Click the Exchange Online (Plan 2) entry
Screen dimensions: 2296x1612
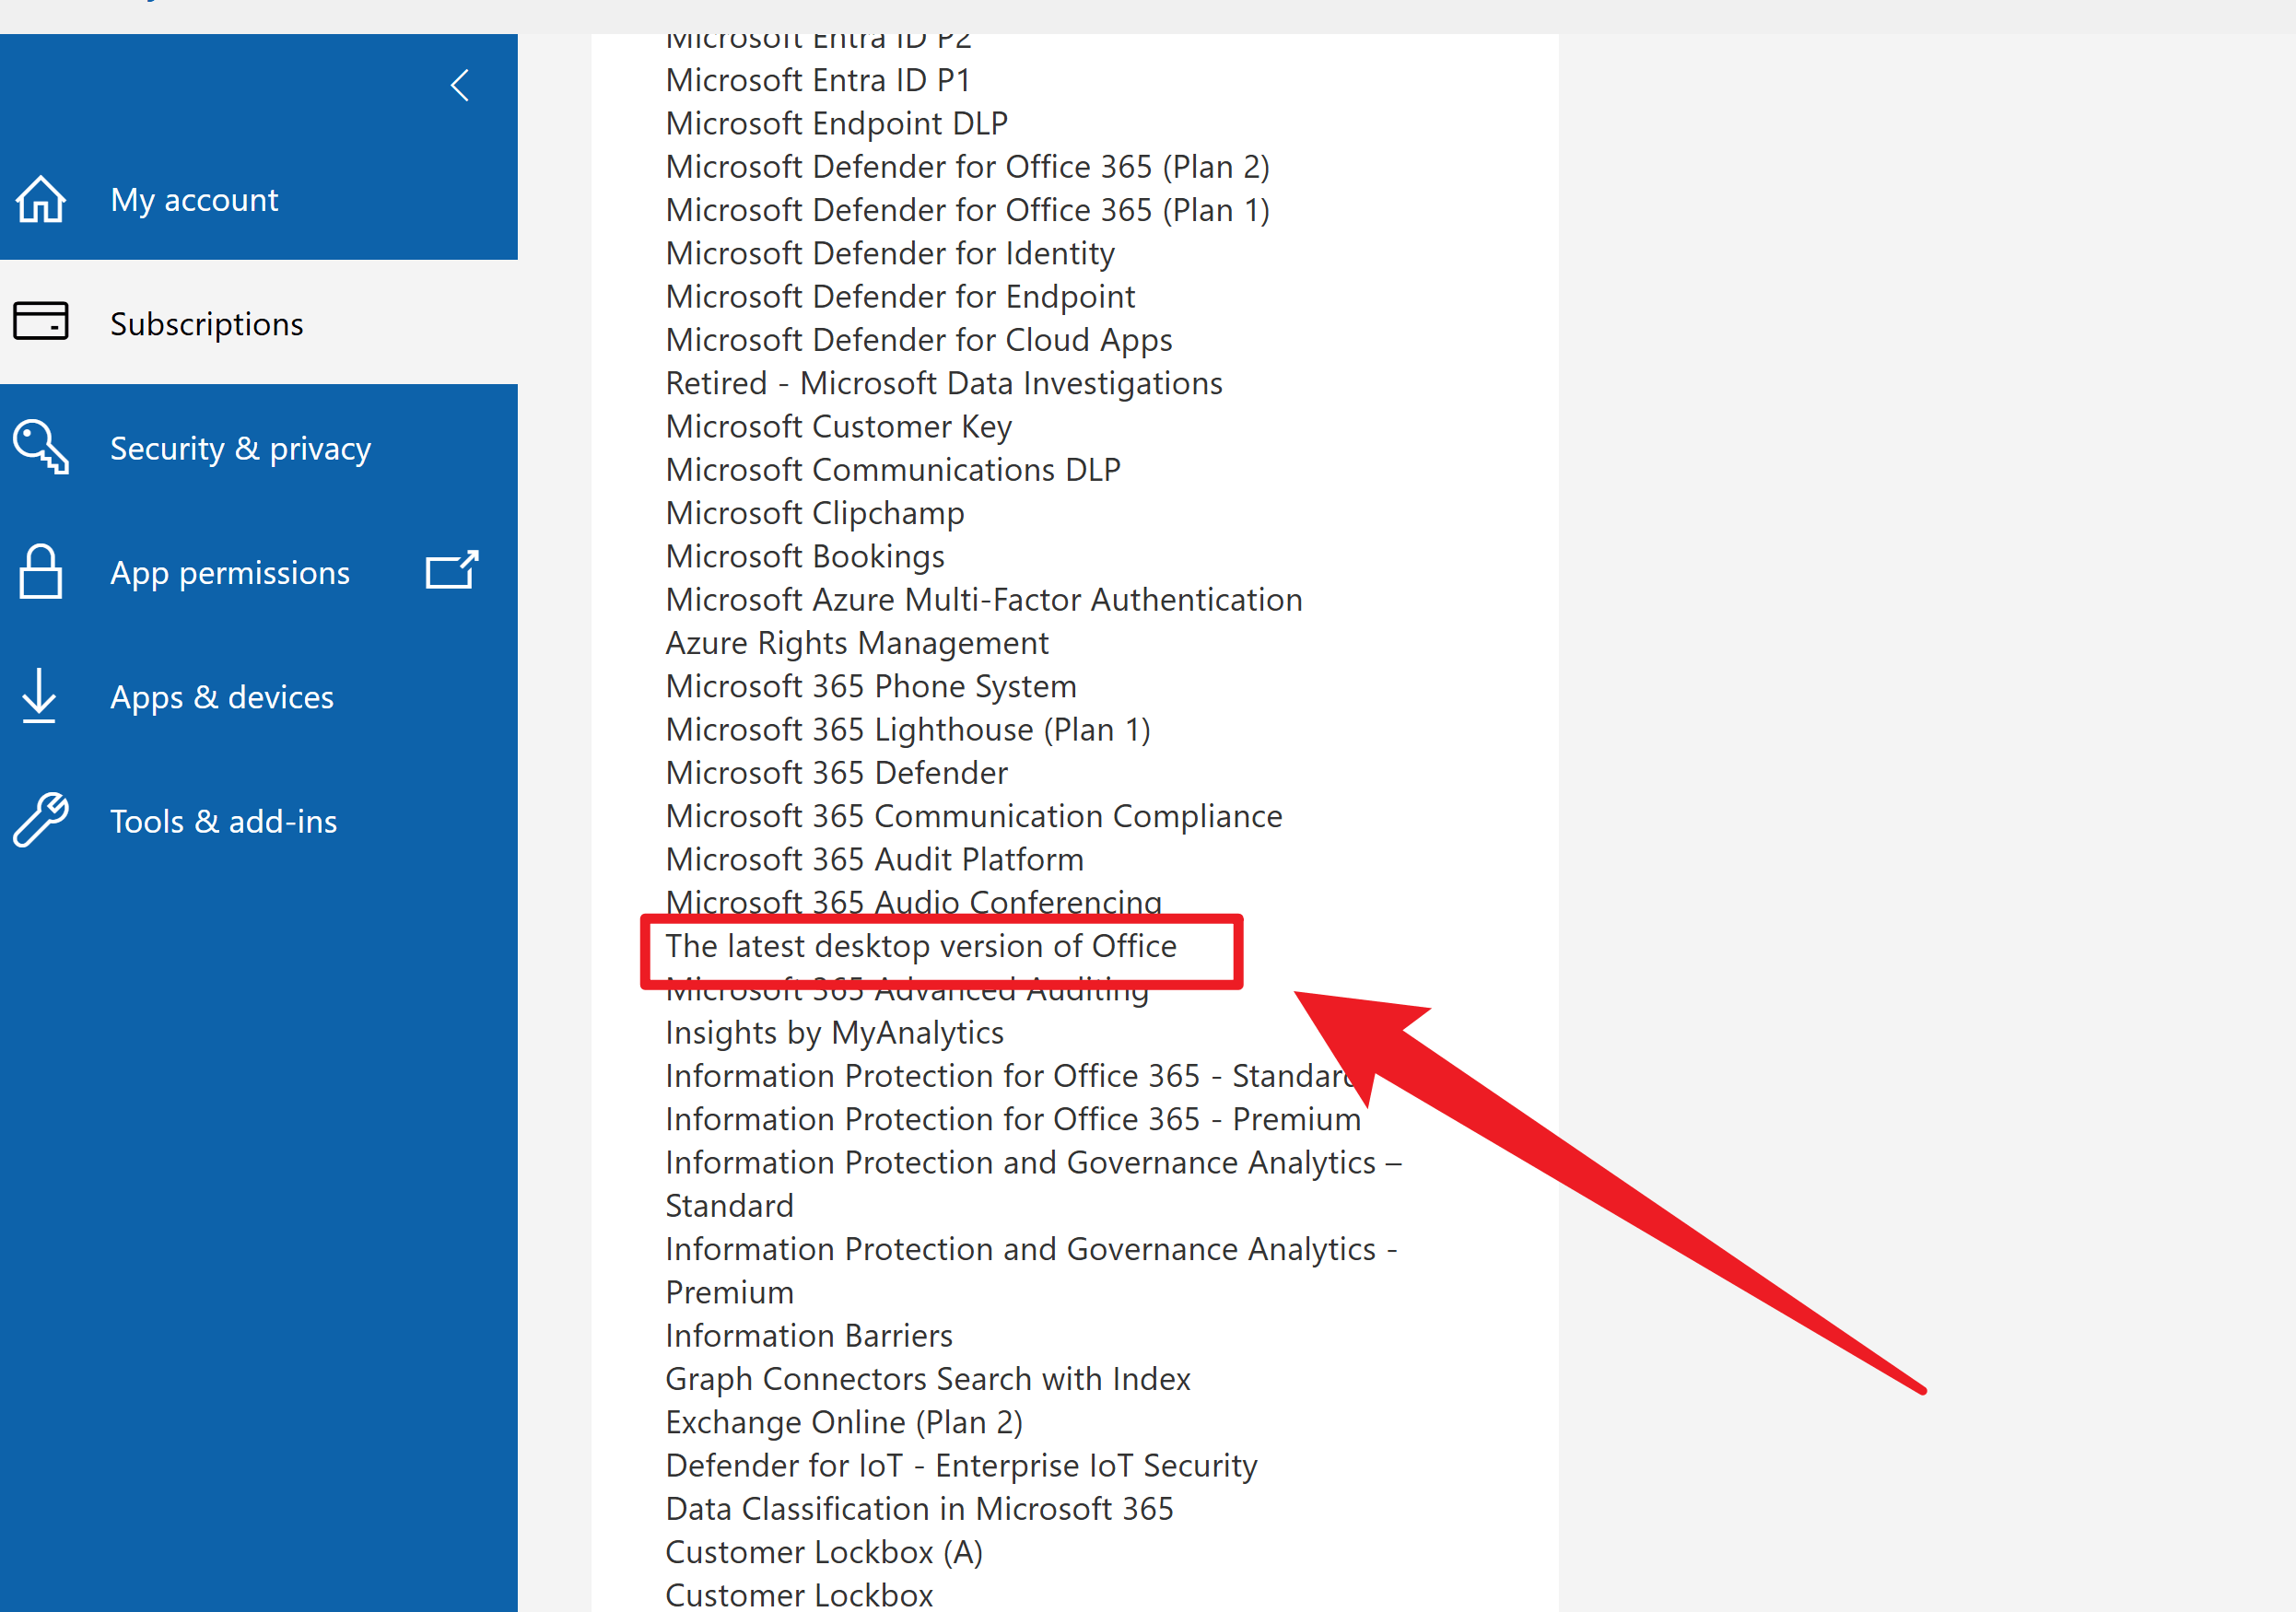843,1422
